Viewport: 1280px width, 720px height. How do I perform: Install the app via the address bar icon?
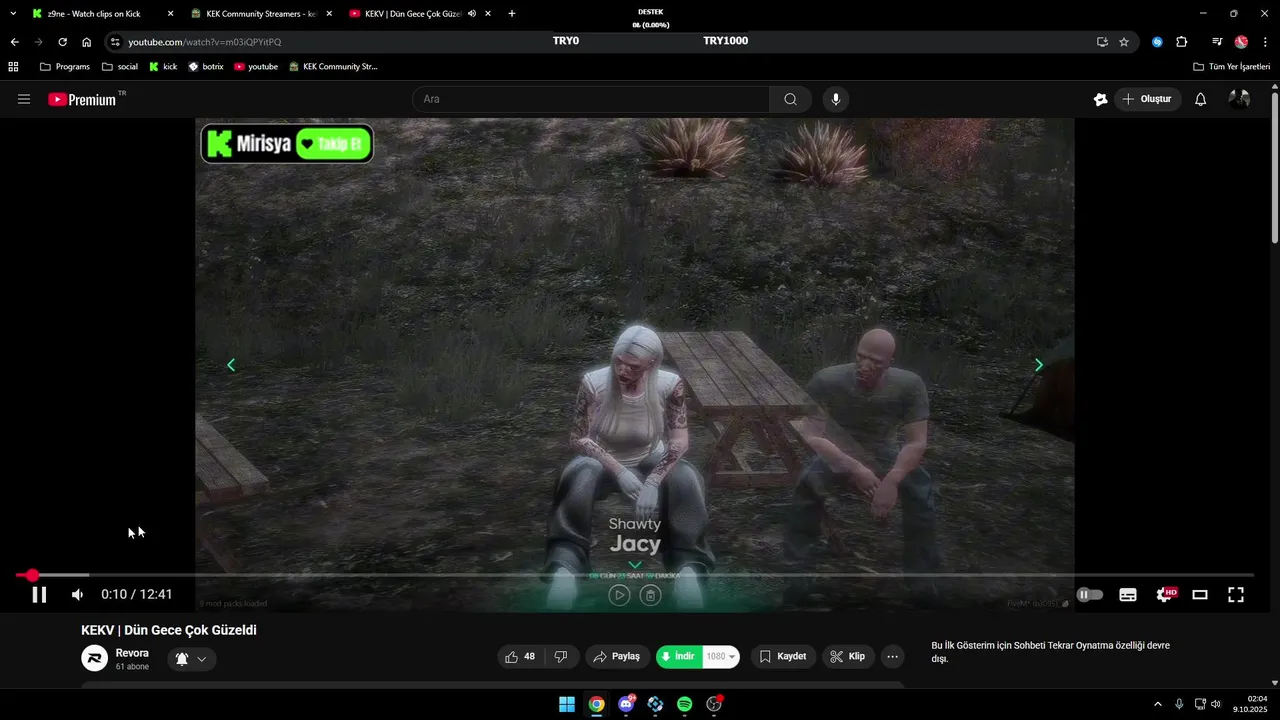[1102, 42]
